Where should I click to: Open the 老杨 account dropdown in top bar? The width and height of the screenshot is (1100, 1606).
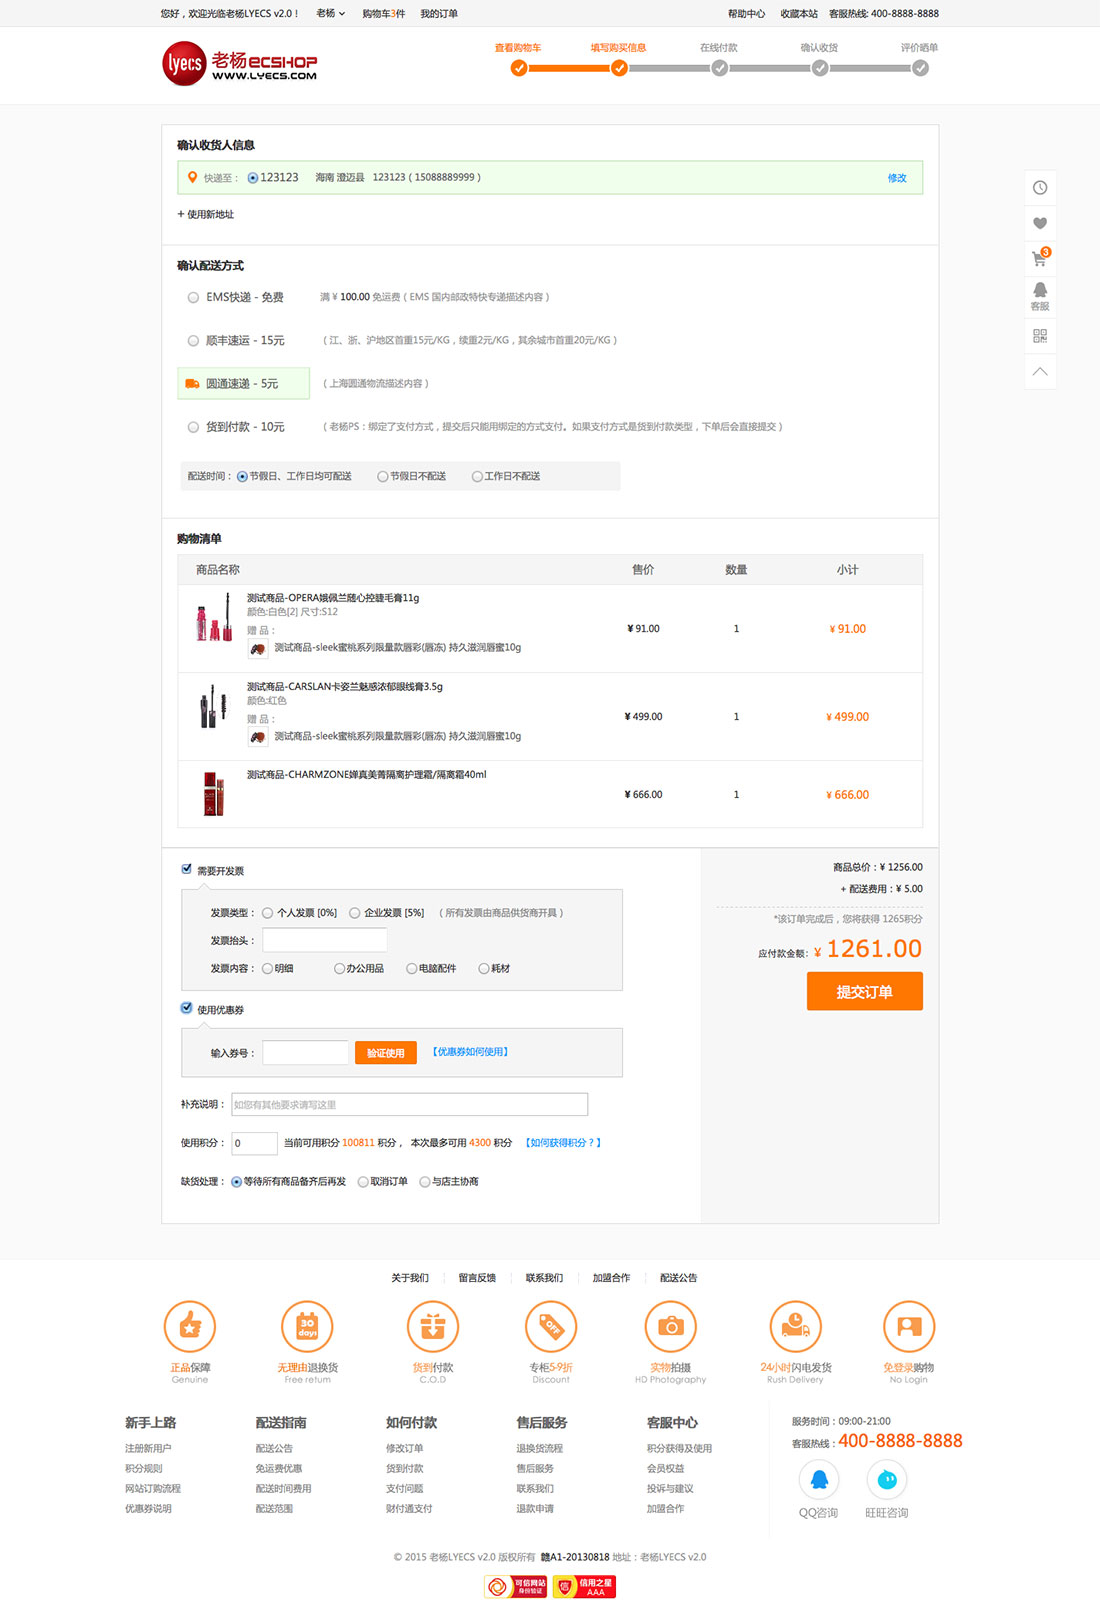[330, 14]
